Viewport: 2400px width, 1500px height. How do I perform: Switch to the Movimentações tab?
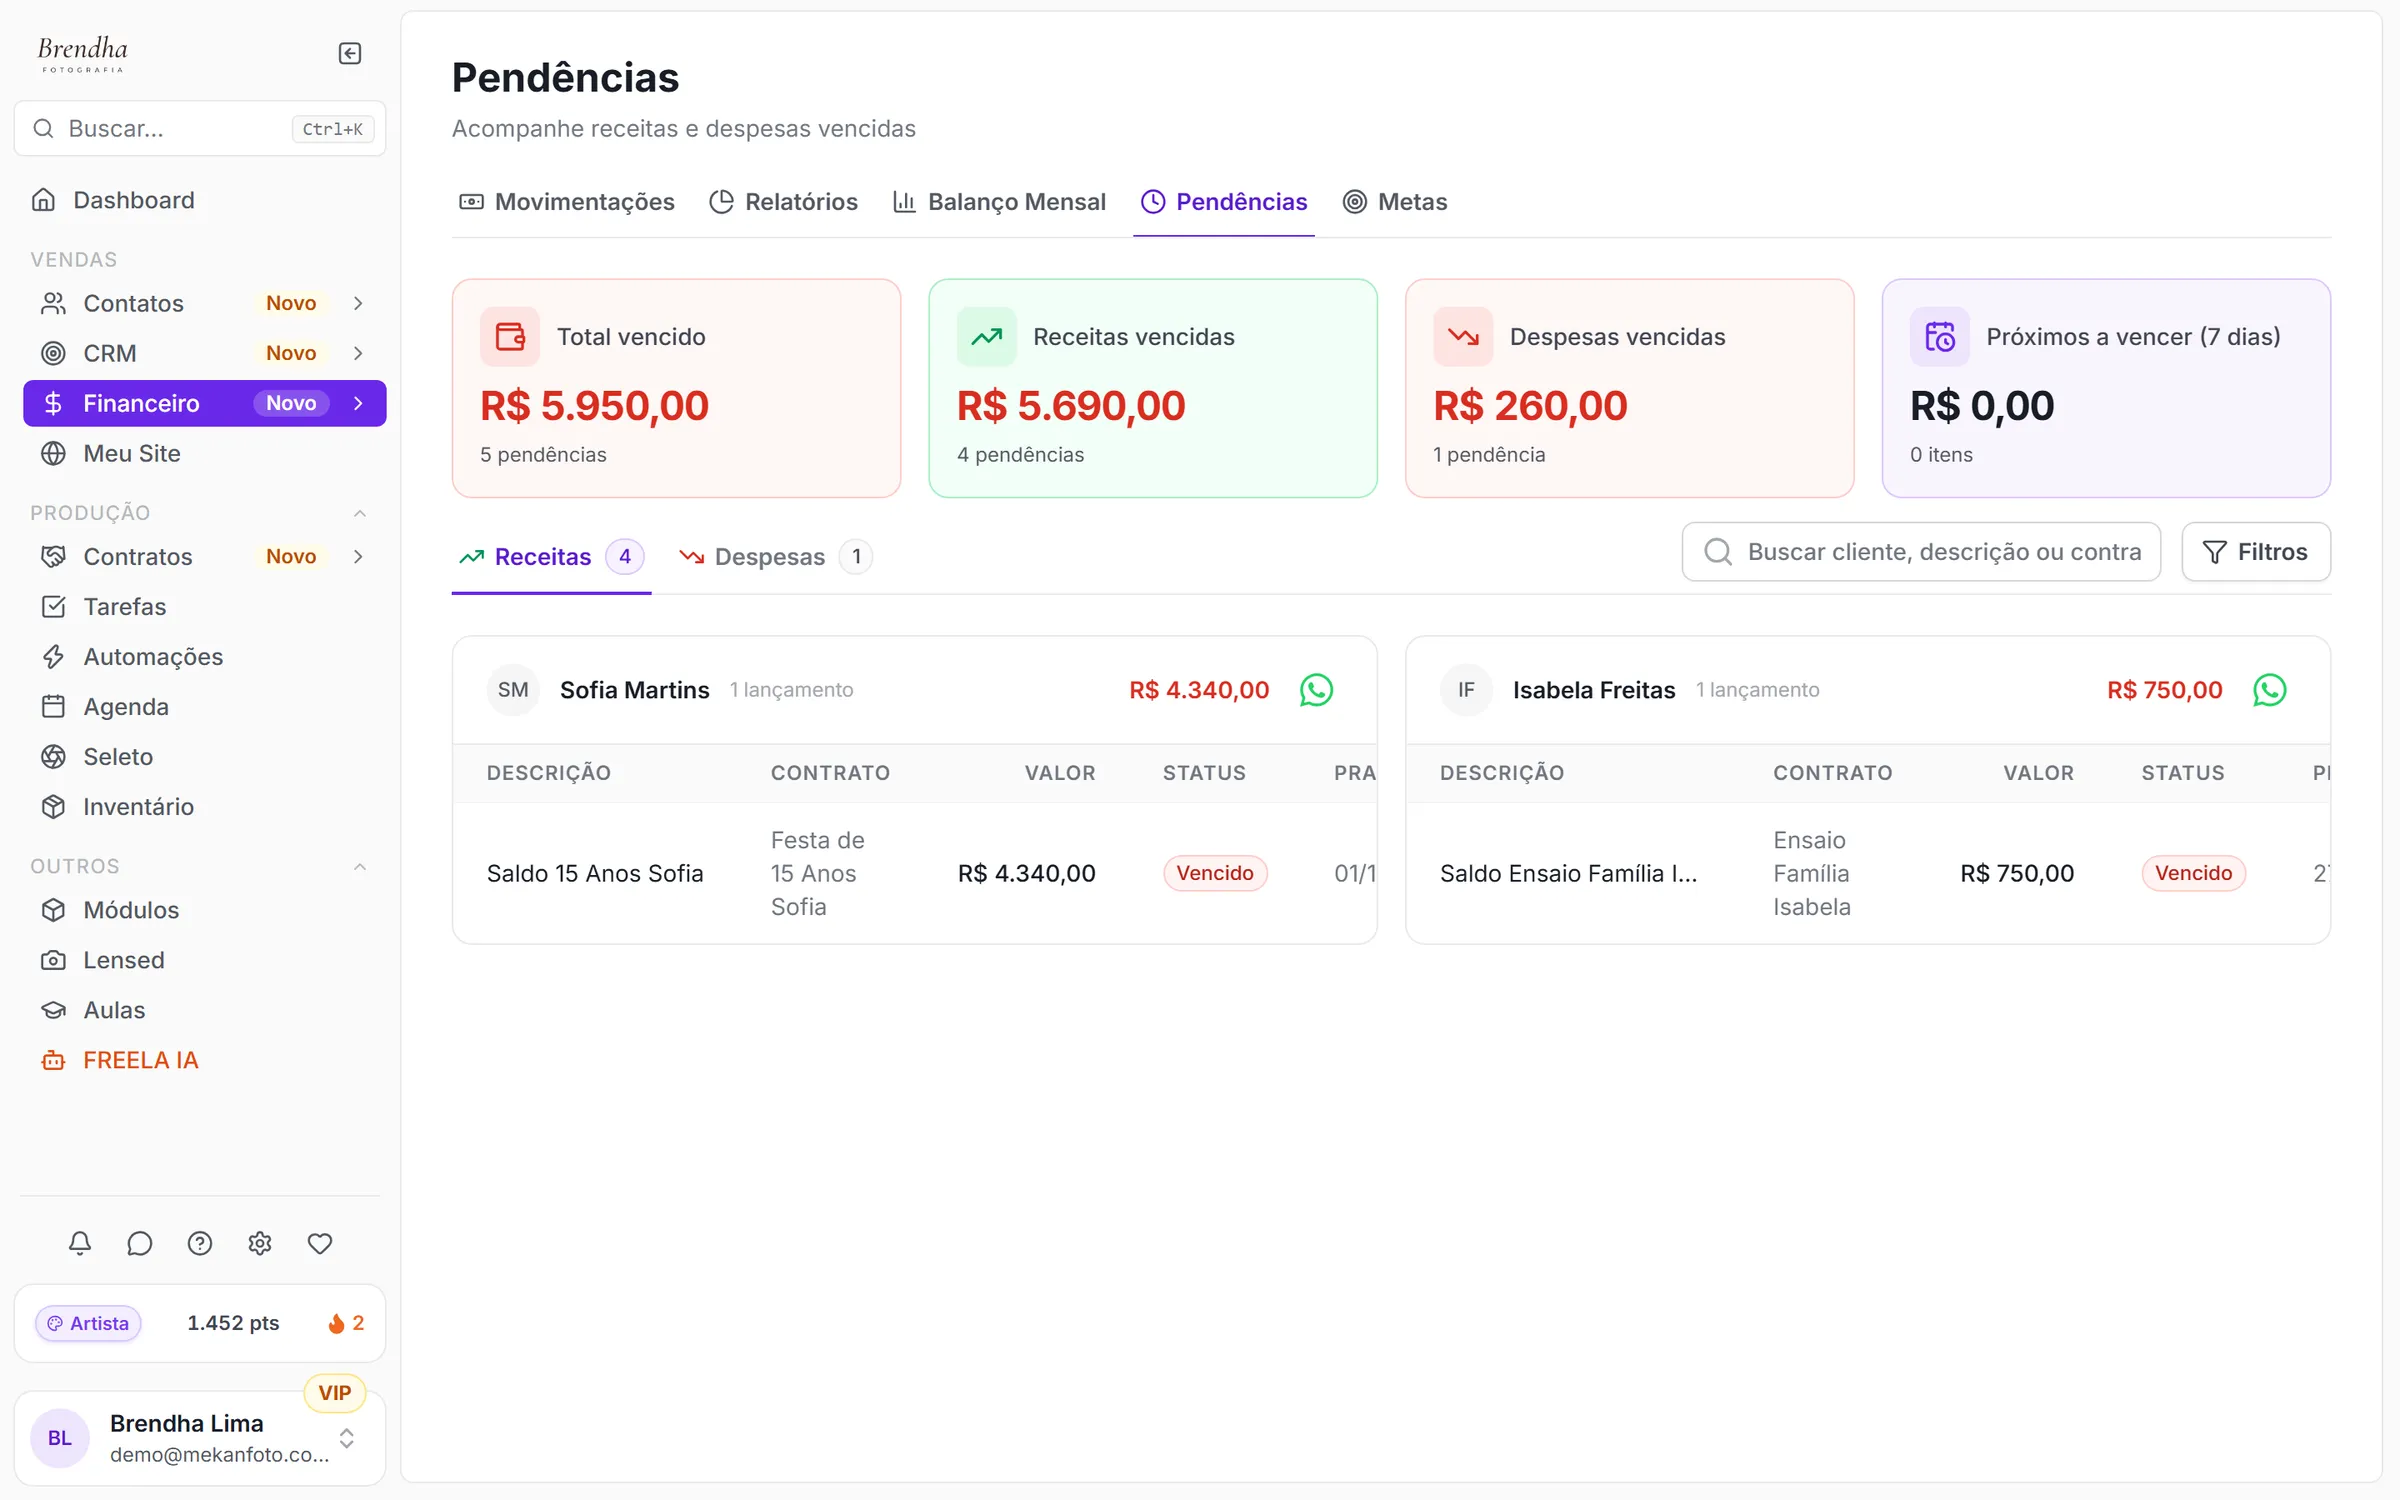566,202
